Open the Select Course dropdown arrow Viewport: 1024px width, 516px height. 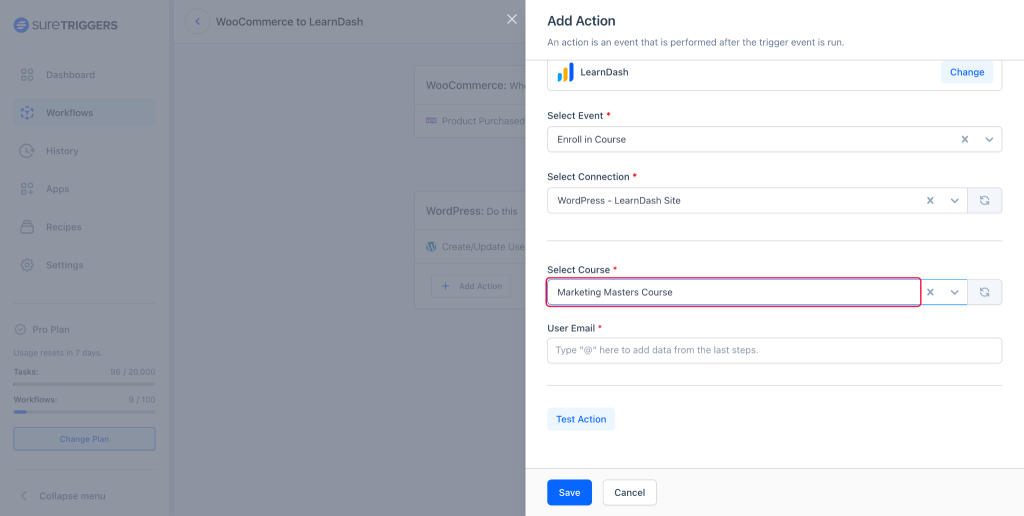click(x=955, y=292)
